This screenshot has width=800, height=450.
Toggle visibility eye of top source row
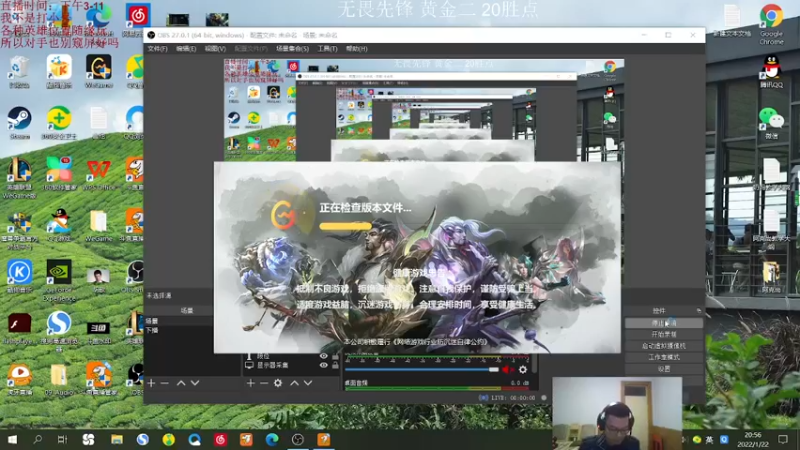(x=323, y=356)
